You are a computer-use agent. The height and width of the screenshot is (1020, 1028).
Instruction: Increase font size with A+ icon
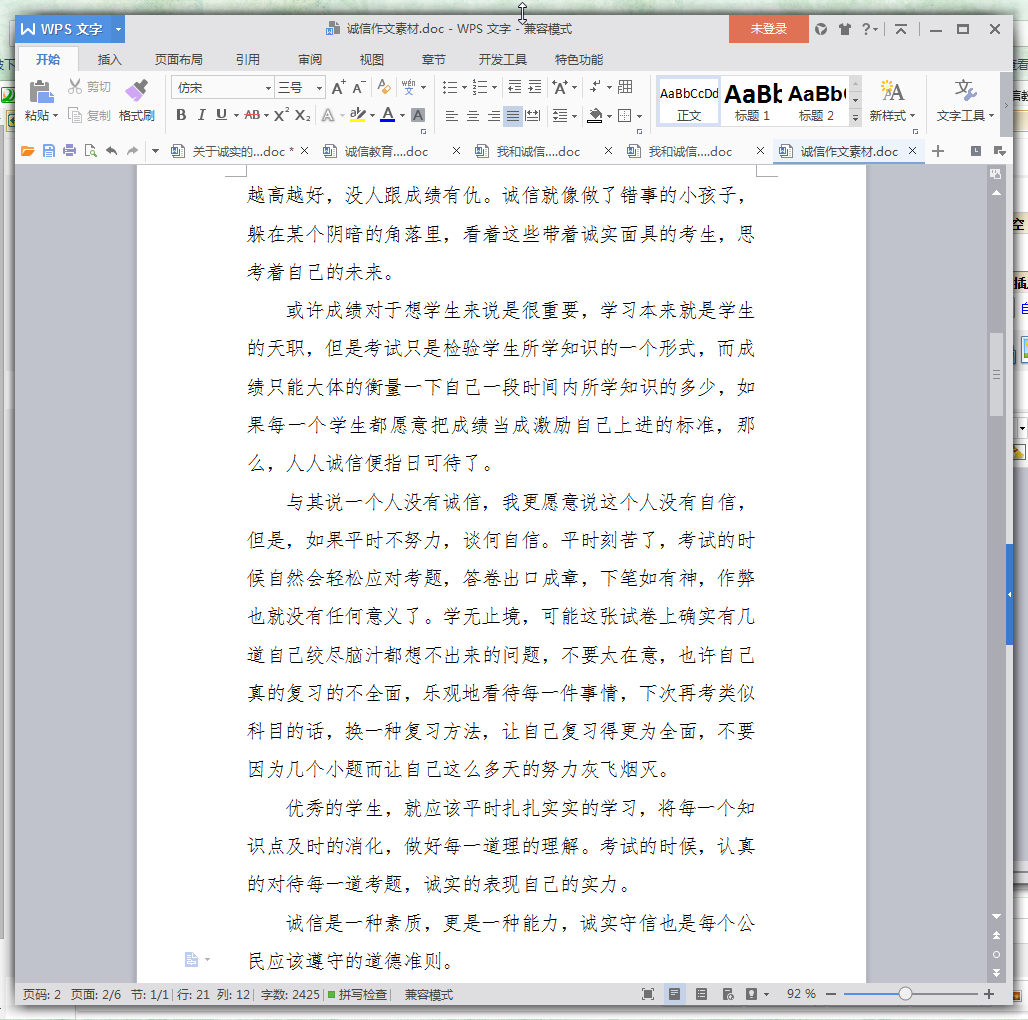click(x=338, y=87)
